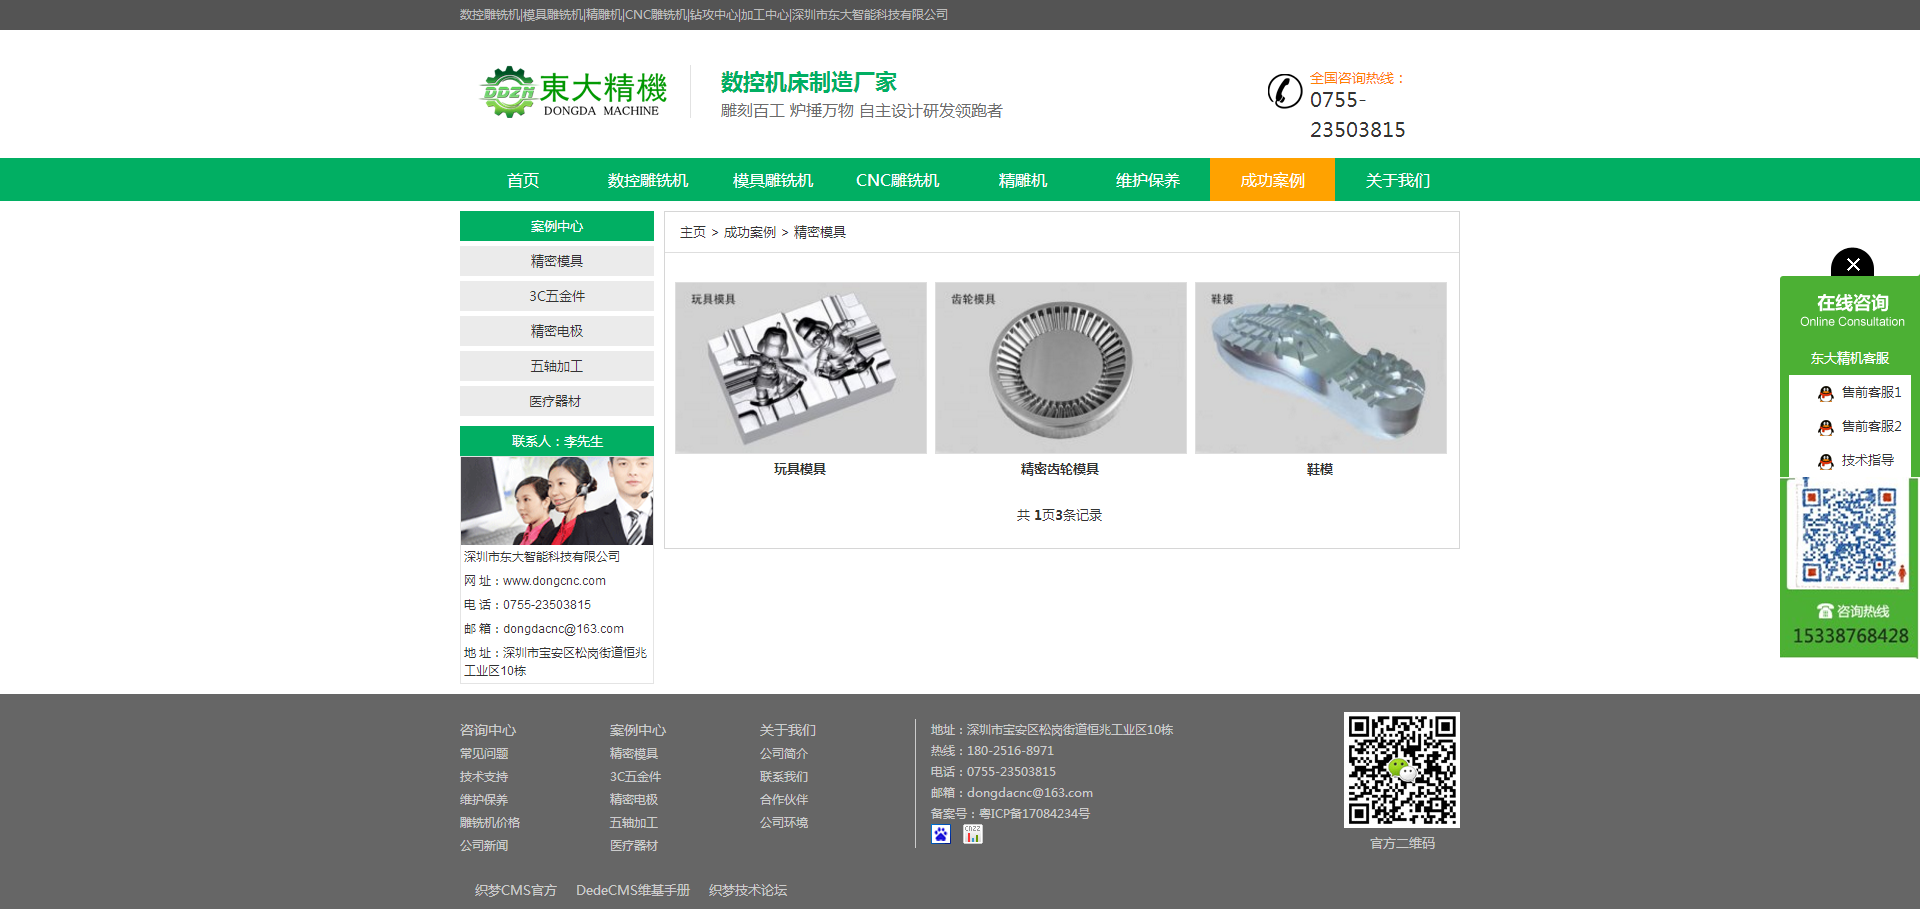1920x909 pixels.
Task: Click the 主页 breadcrumb link
Action: pyautogui.click(x=691, y=231)
